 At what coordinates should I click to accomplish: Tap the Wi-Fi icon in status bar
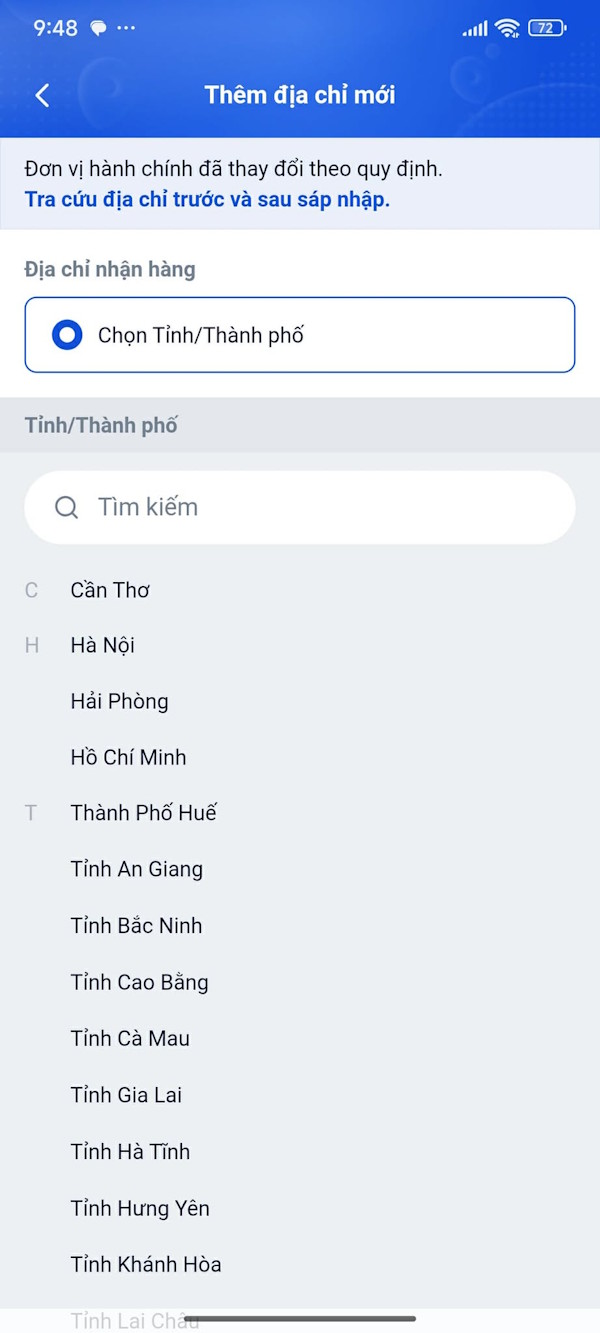point(506,28)
